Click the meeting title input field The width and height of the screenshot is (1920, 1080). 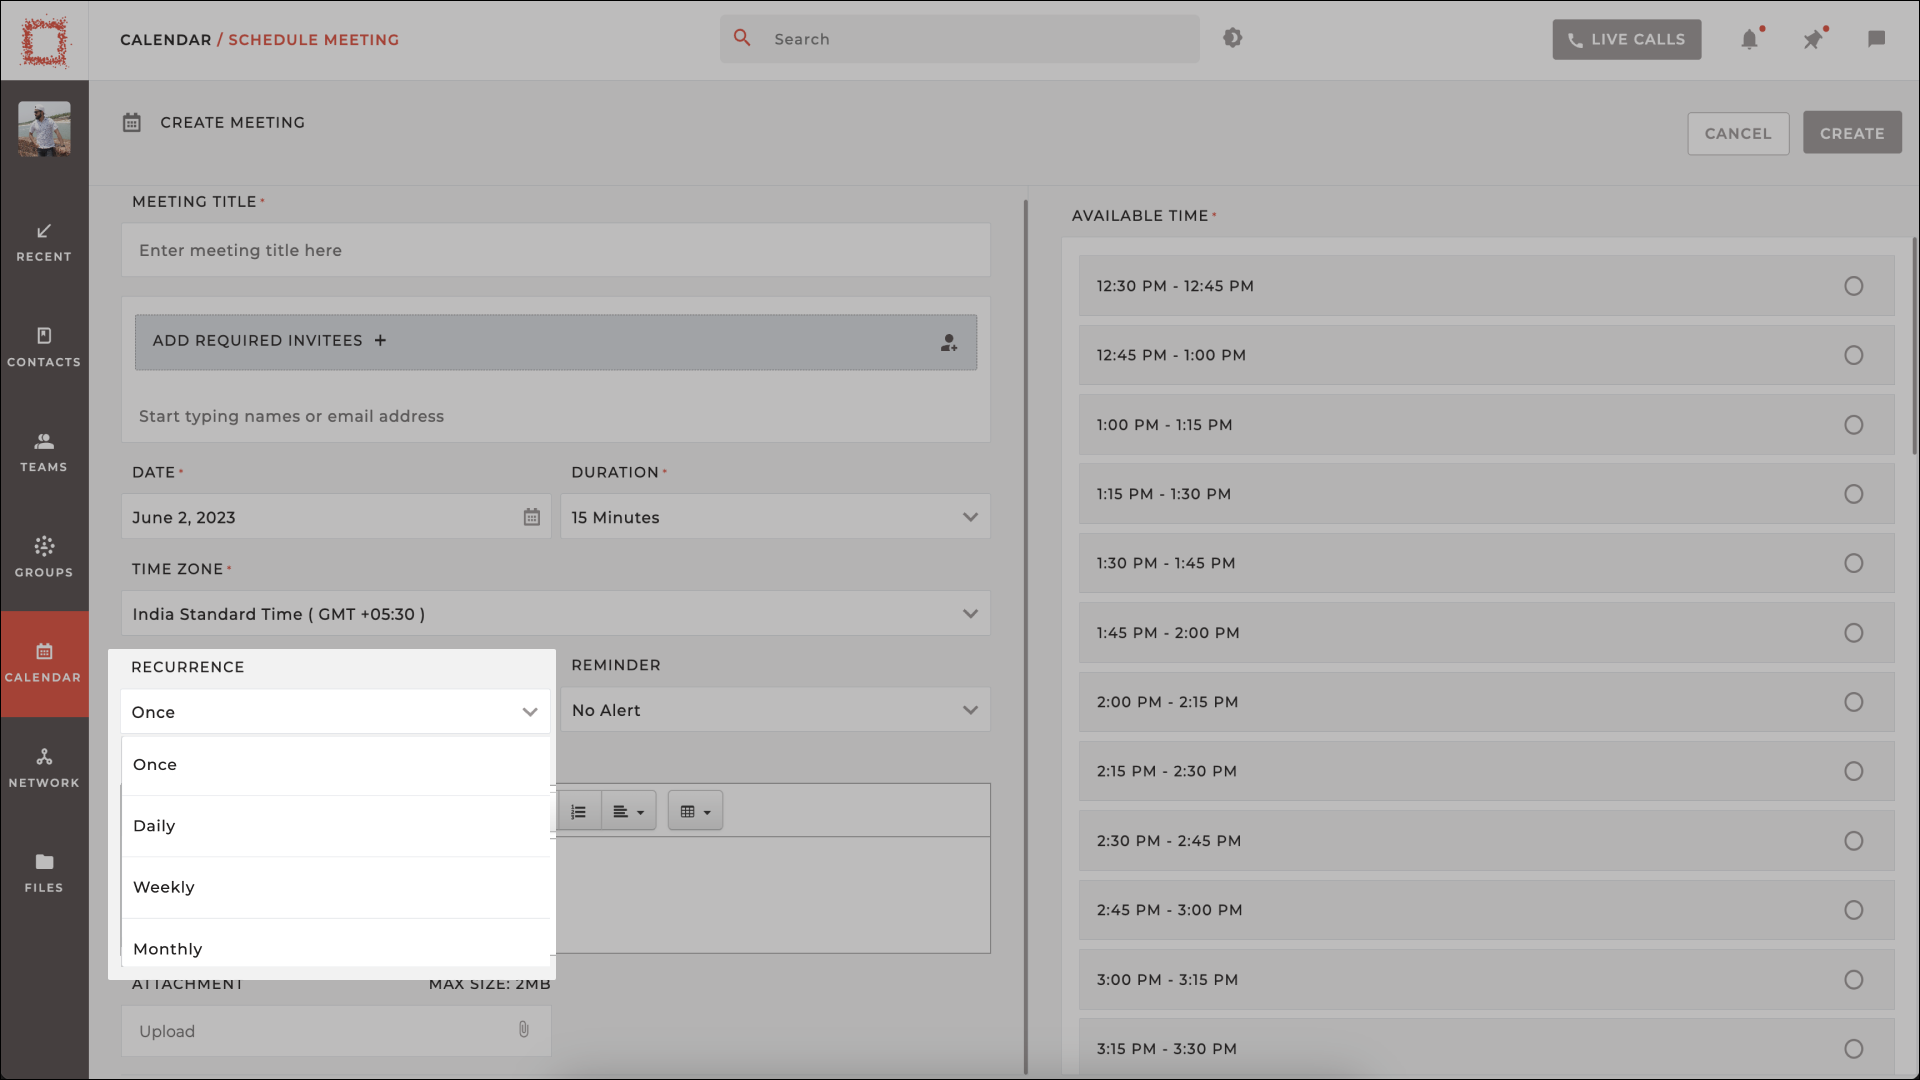click(x=555, y=249)
